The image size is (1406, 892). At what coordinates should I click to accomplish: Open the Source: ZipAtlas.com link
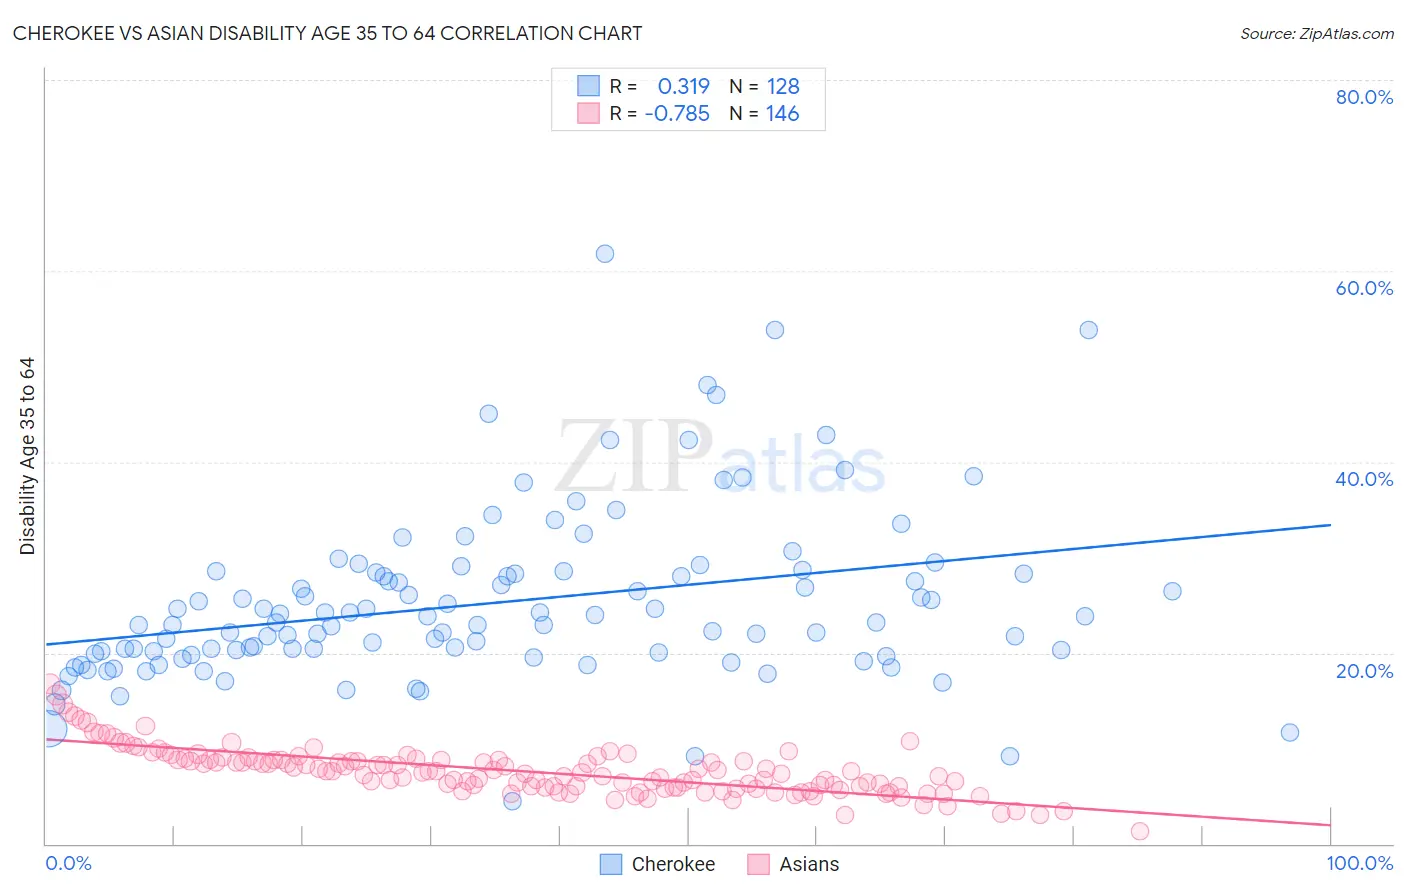click(x=1317, y=33)
